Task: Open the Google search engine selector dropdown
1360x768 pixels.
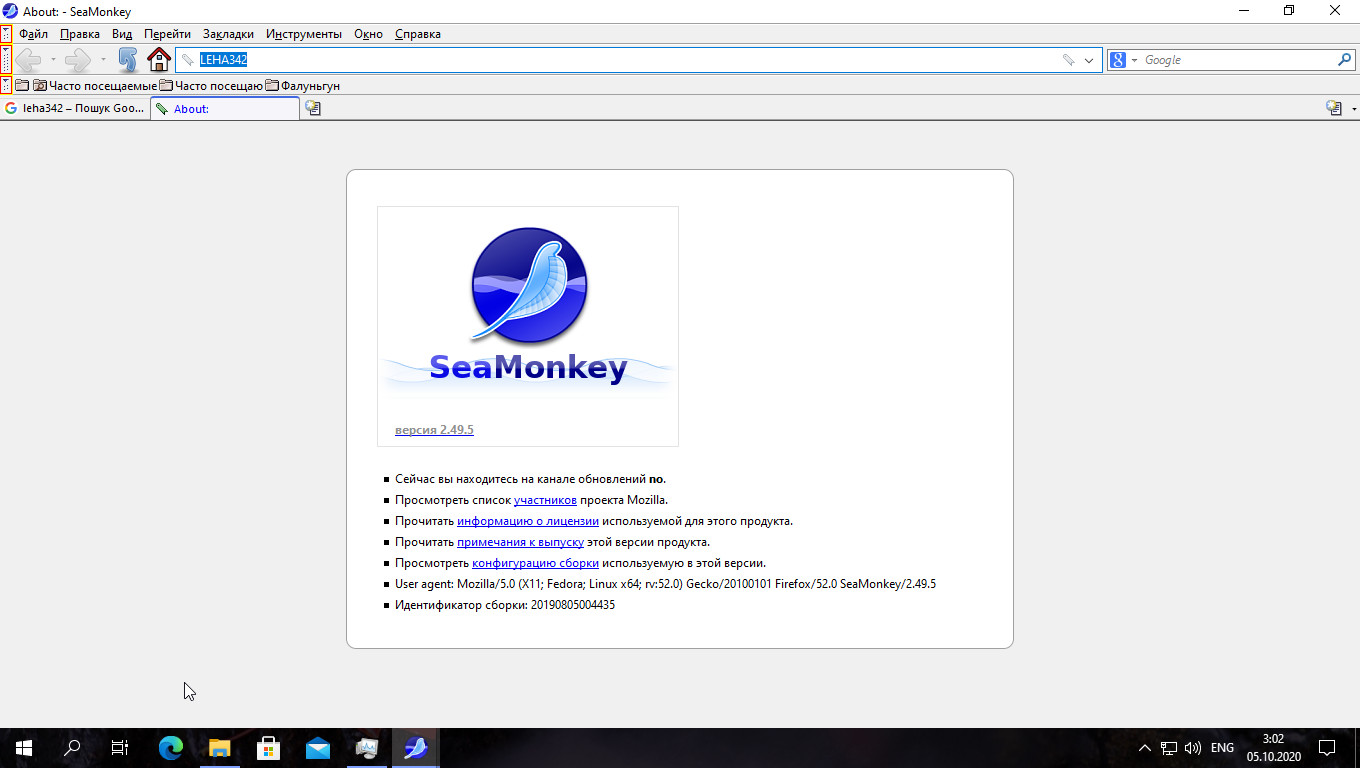Action: pos(1124,60)
